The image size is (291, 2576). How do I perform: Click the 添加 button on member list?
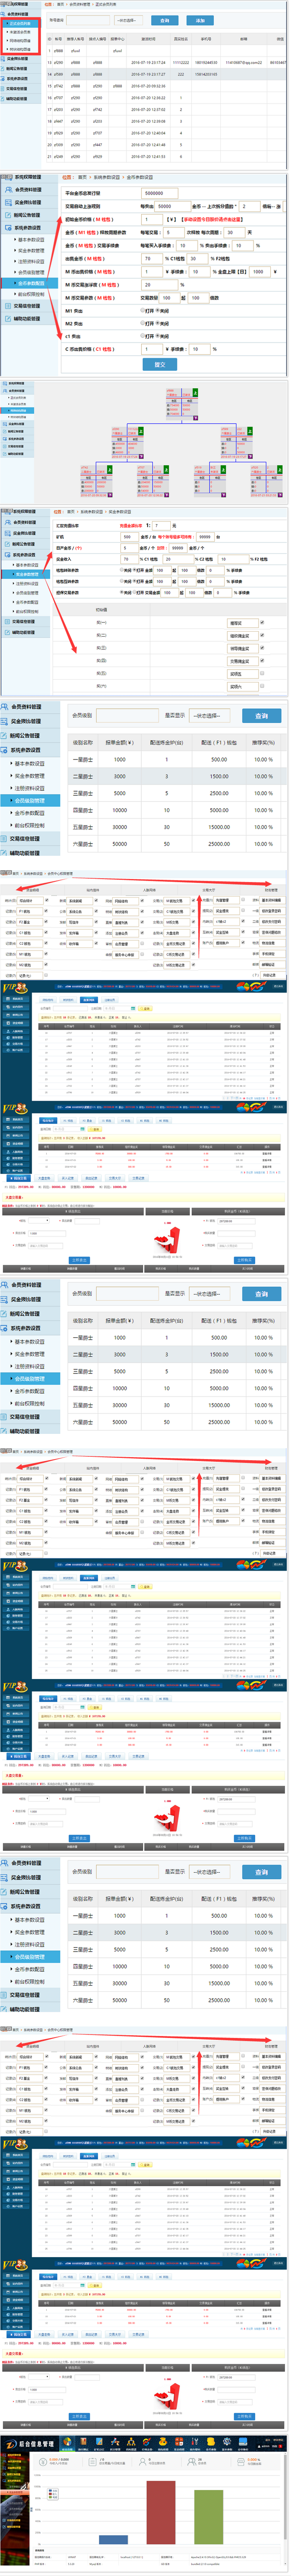point(199,20)
